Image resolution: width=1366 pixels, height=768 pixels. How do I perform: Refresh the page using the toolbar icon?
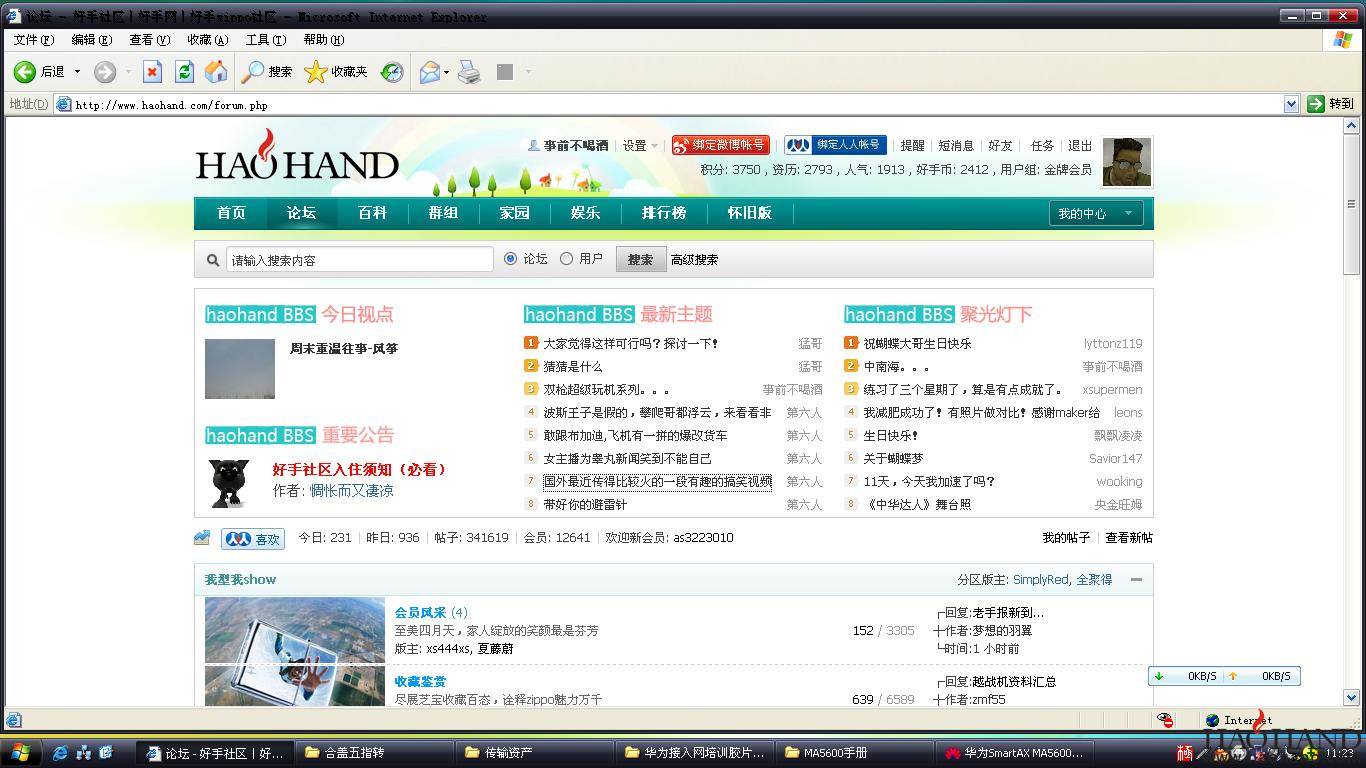point(184,72)
